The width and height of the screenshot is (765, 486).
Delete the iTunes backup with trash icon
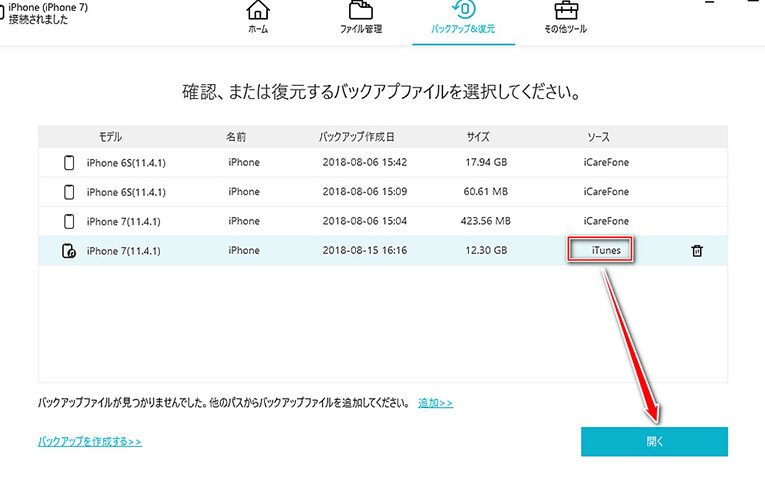(697, 251)
